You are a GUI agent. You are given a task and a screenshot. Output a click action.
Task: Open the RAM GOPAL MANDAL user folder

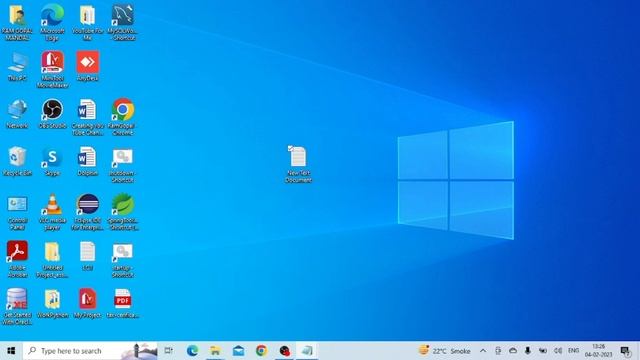click(17, 22)
